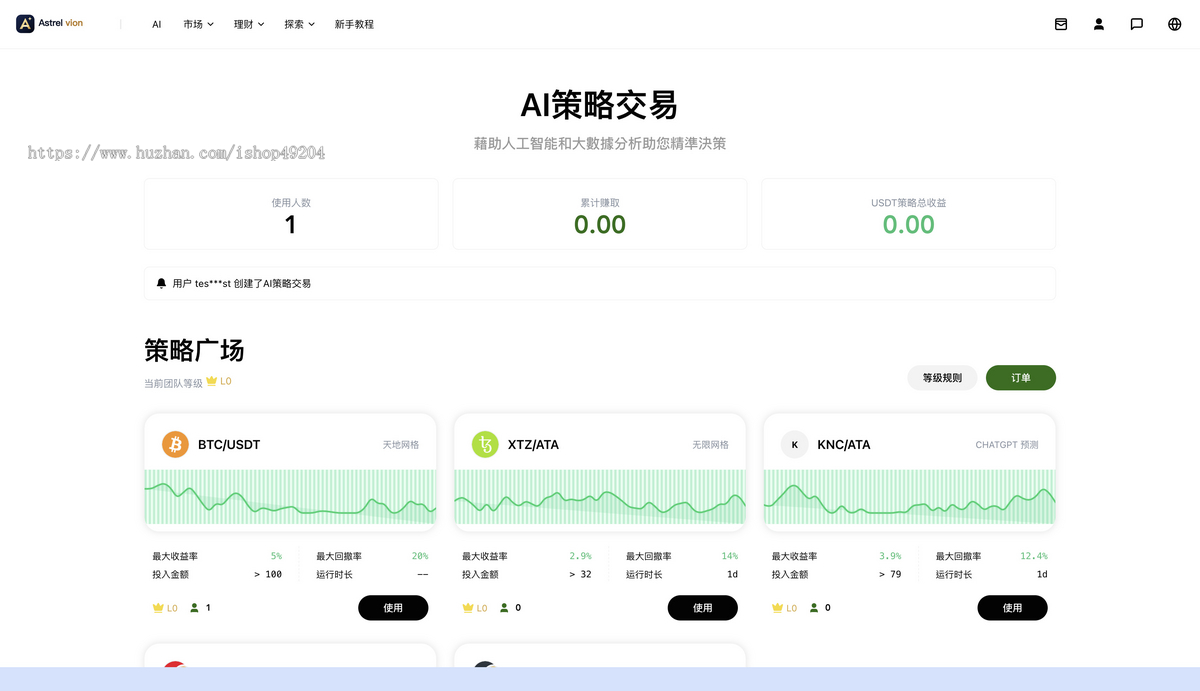Open the user profile icon
Screen dimensions: 1200x691
coord(1099,24)
